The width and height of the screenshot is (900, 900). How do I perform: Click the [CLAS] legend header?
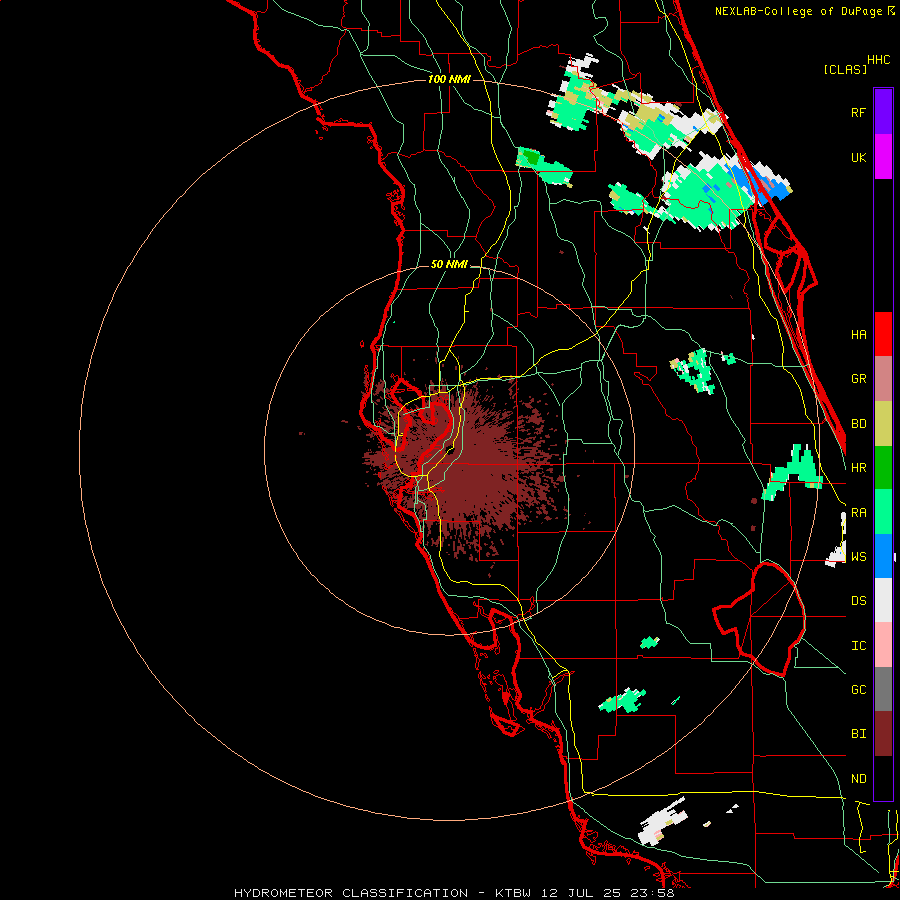click(845, 70)
